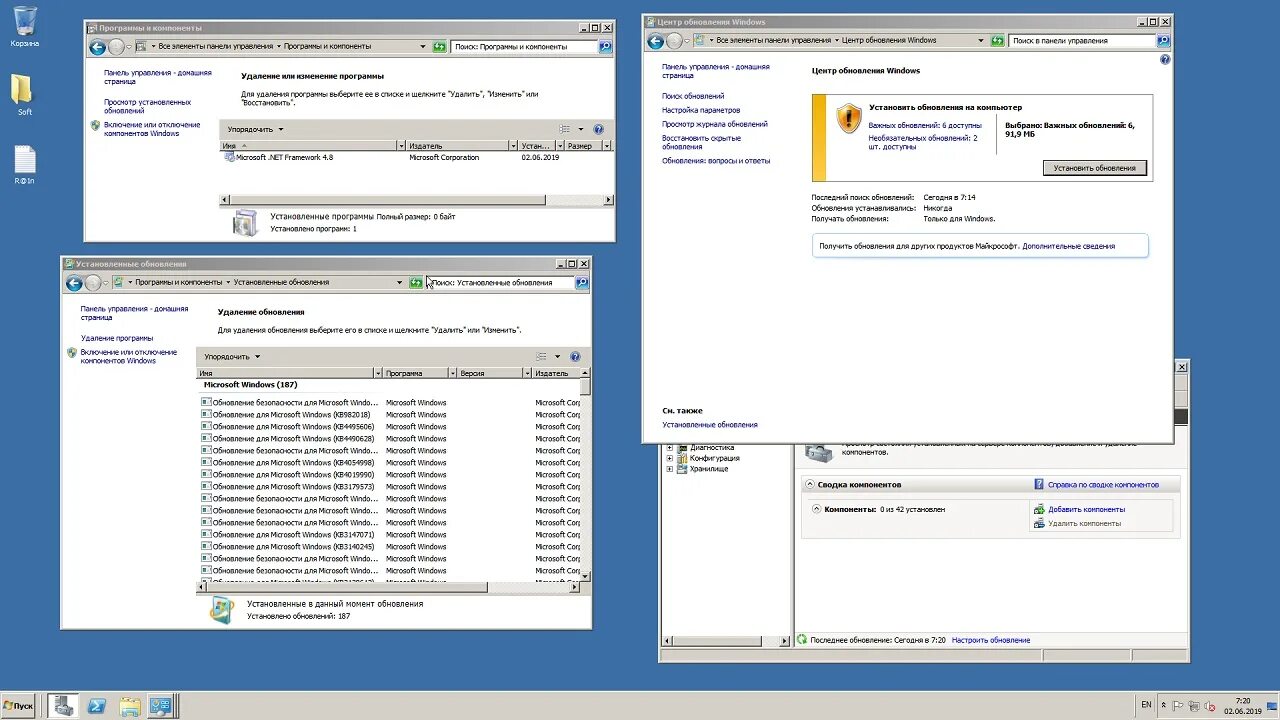The width and height of the screenshot is (1280, 720).
Task: Open the R@In file on desktop
Action: pos(25,165)
